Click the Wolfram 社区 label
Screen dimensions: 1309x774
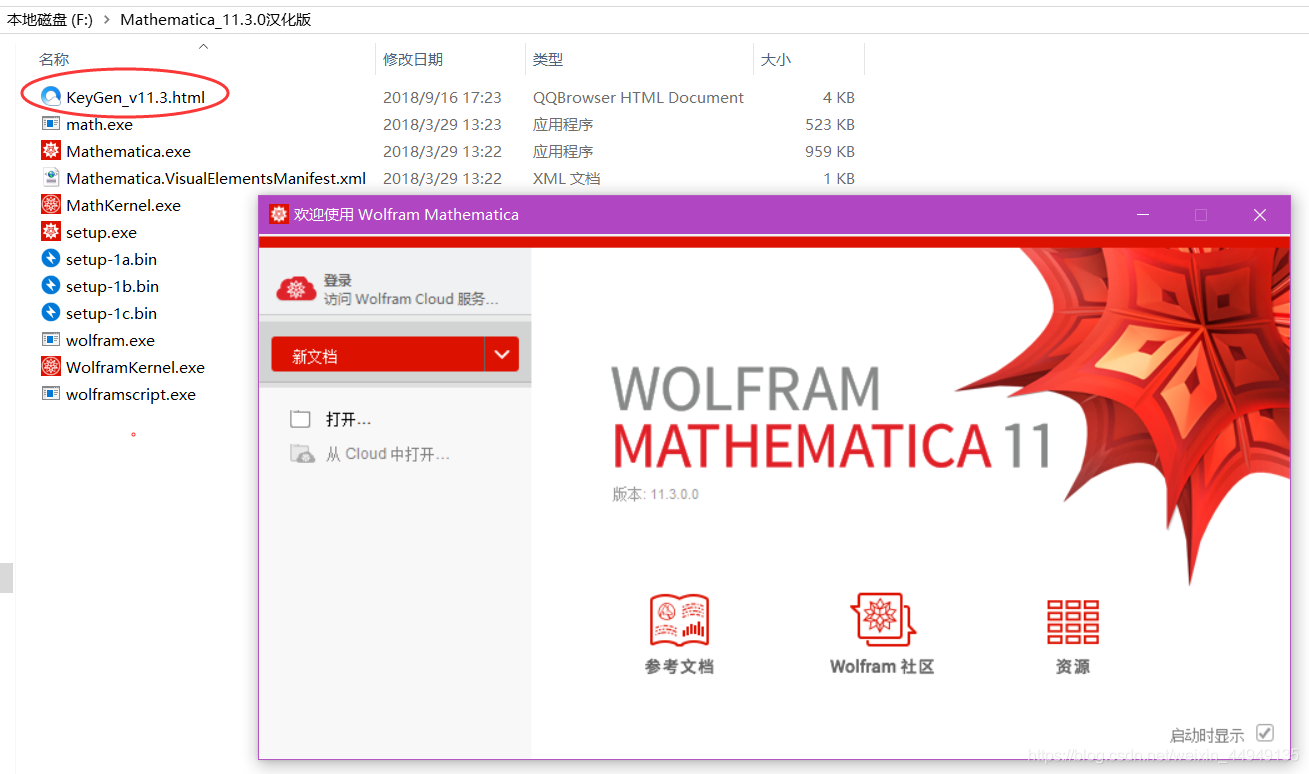pos(882,666)
